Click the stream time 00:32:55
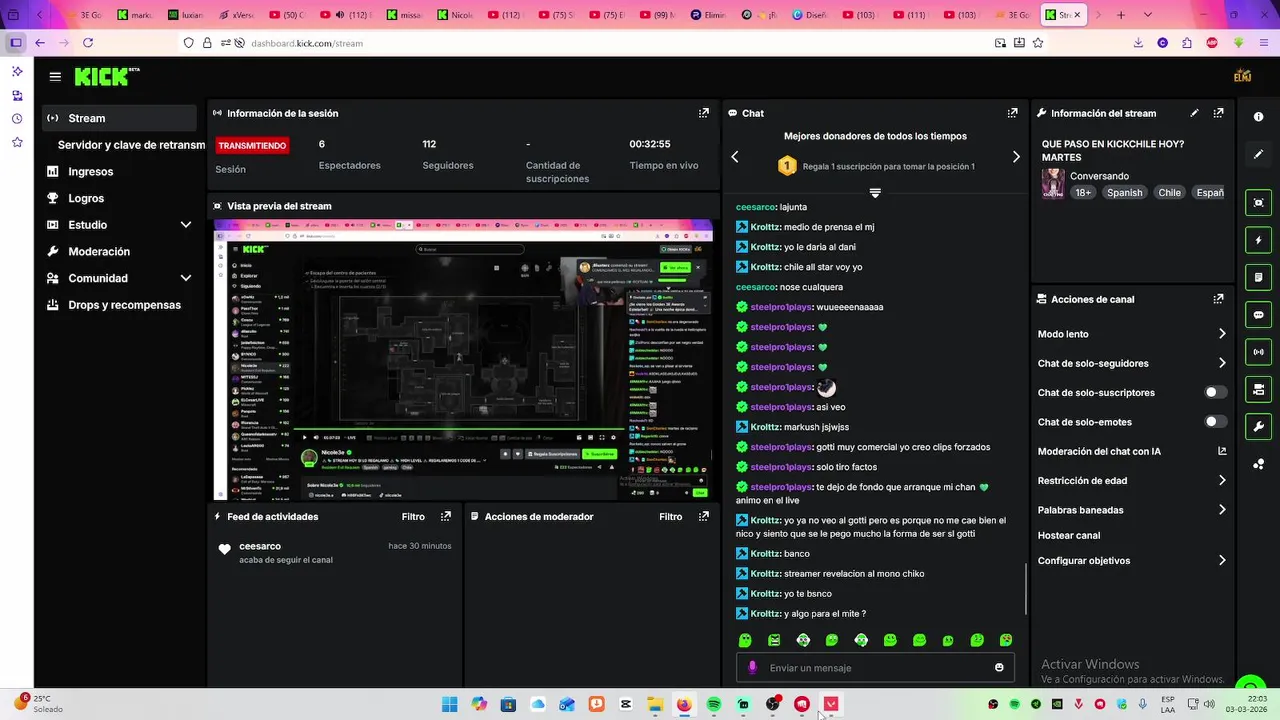1280x720 pixels. 650,144
